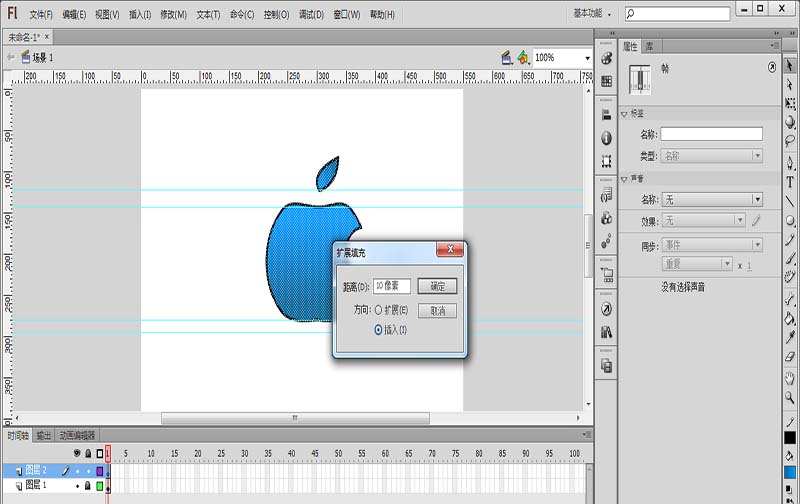Open the Code Snippets panel icon
This screenshot has height=504, width=800.
point(606,195)
